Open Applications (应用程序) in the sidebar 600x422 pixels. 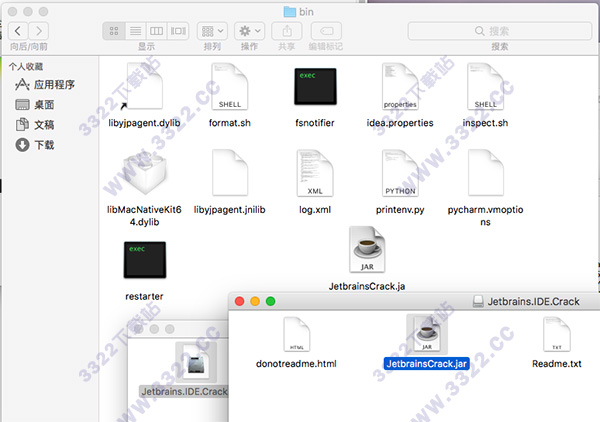pyautogui.click(x=45, y=85)
